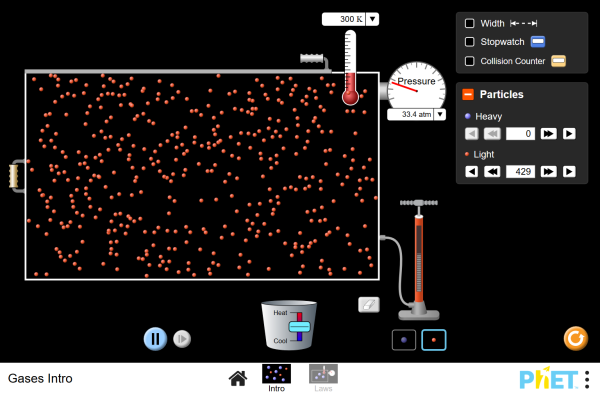Select the heavy particle type button
600x394 pixels.
[x=404, y=340]
